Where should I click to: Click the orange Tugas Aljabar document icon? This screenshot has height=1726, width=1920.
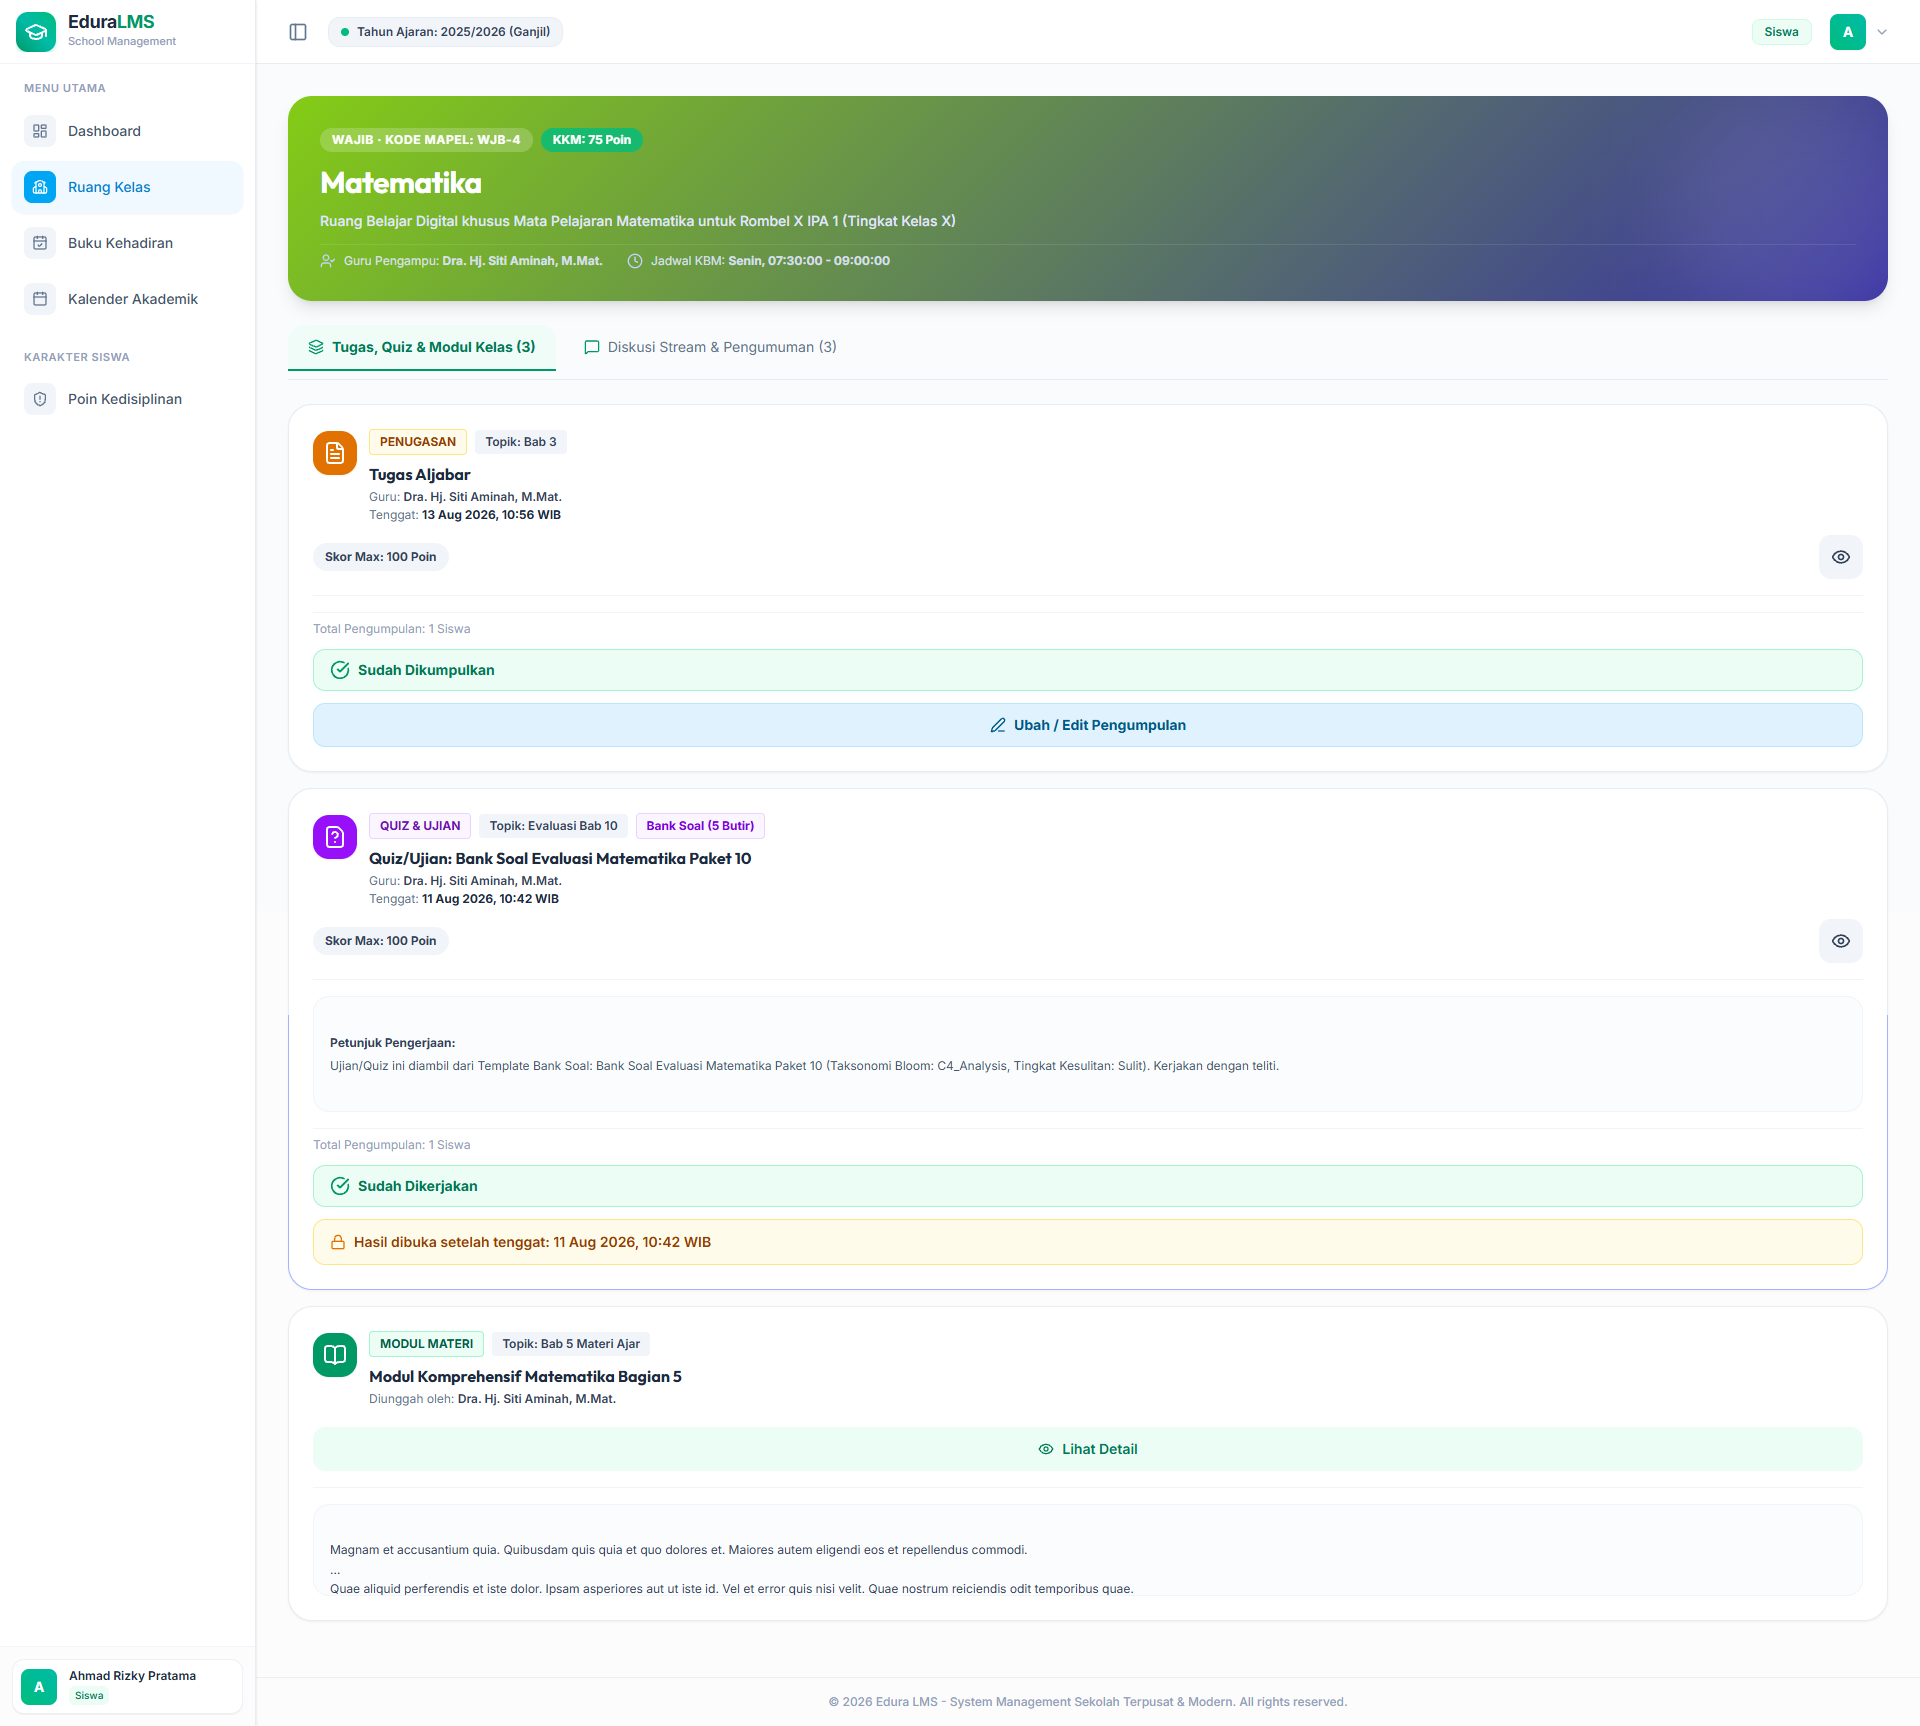tap(335, 453)
